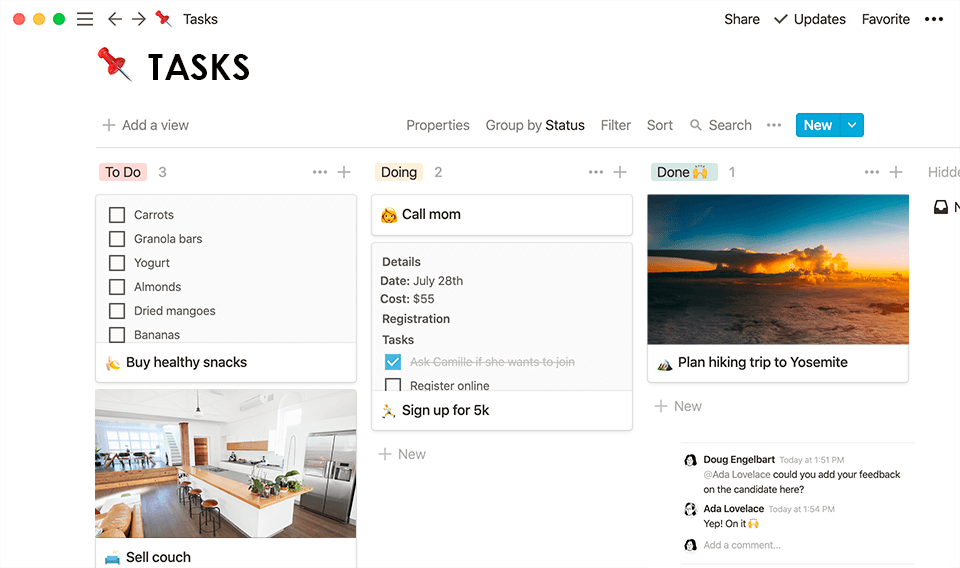
Task: Click the Hidden columns header
Action: click(943, 172)
